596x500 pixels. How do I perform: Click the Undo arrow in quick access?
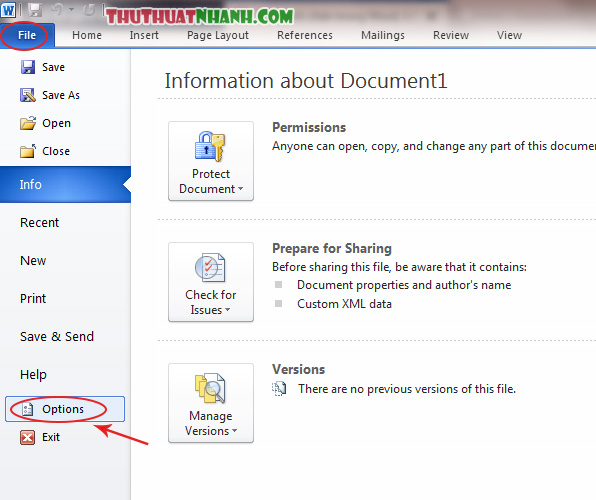(57, 10)
